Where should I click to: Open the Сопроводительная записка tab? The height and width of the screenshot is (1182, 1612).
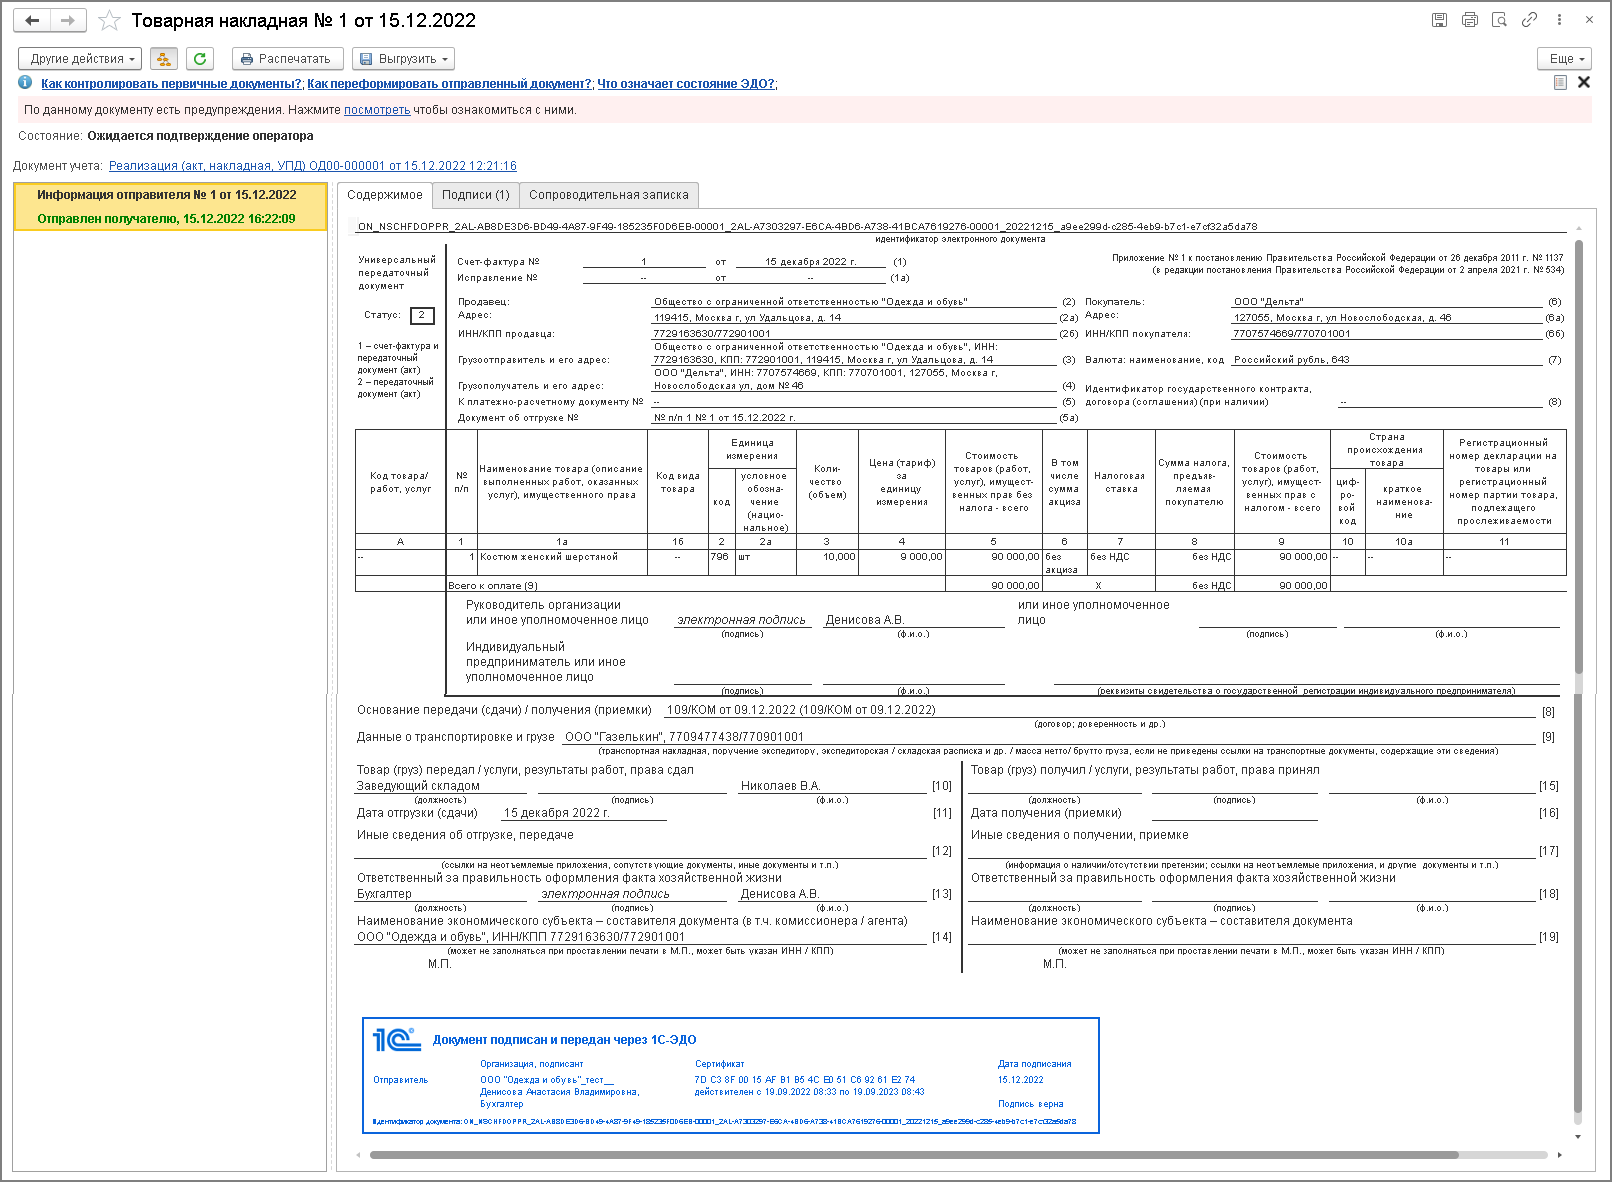click(x=609, y=195)
